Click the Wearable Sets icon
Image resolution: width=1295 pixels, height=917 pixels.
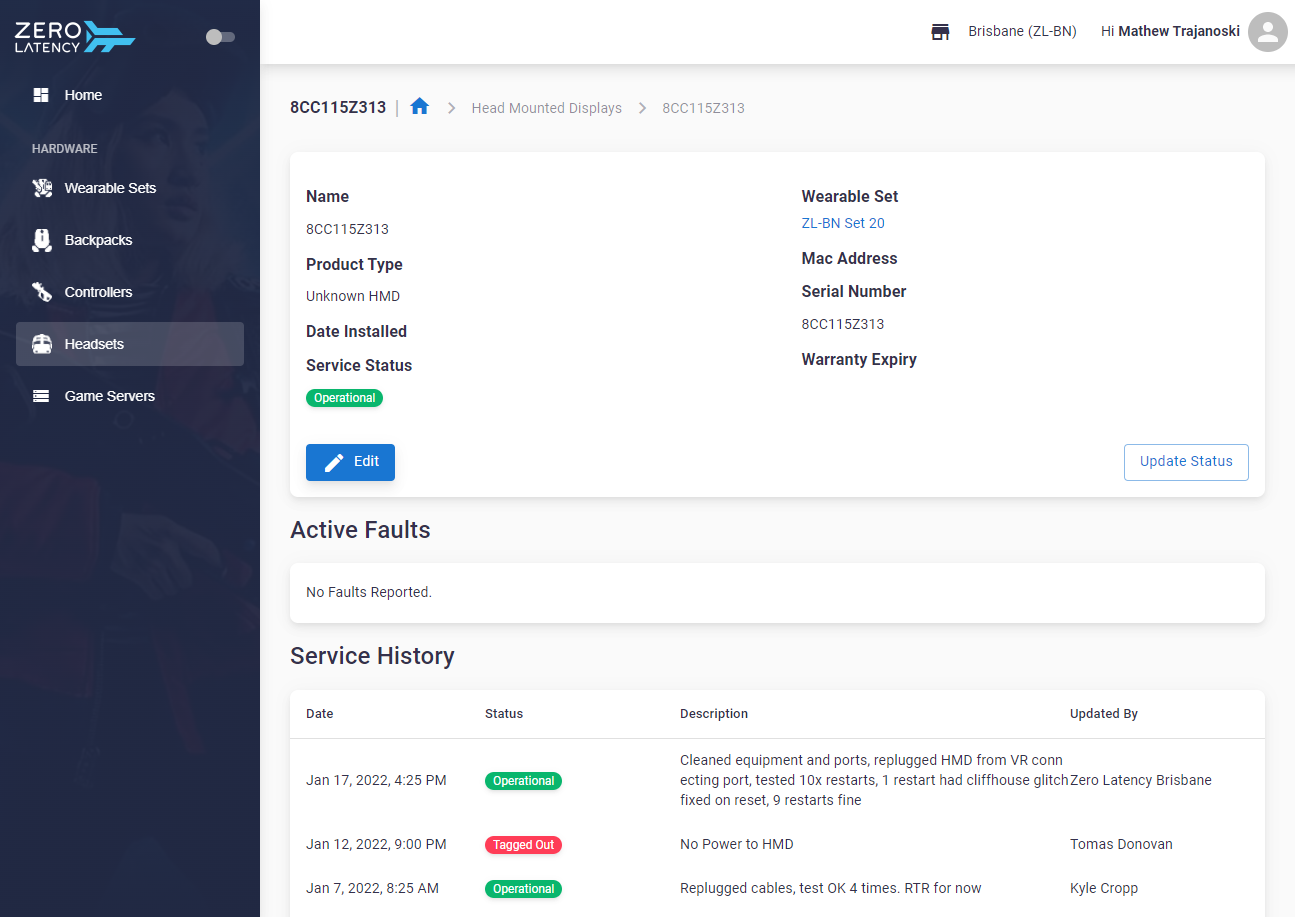coord(41,188)
